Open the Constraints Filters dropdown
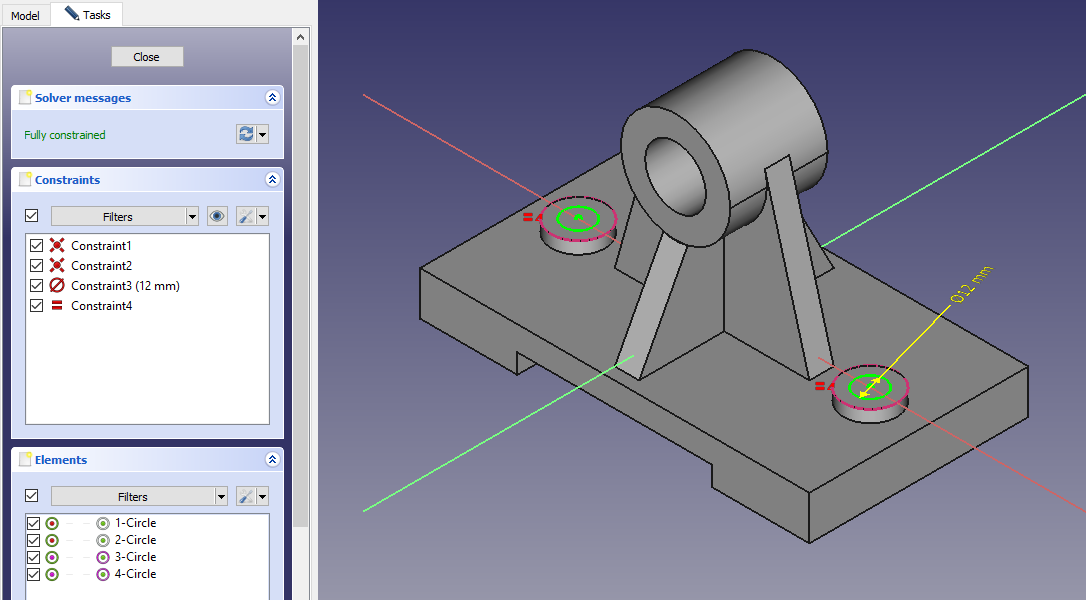The height and width of the screenshot is (600, 1086). pyautogui.click(x=125, y=216)
